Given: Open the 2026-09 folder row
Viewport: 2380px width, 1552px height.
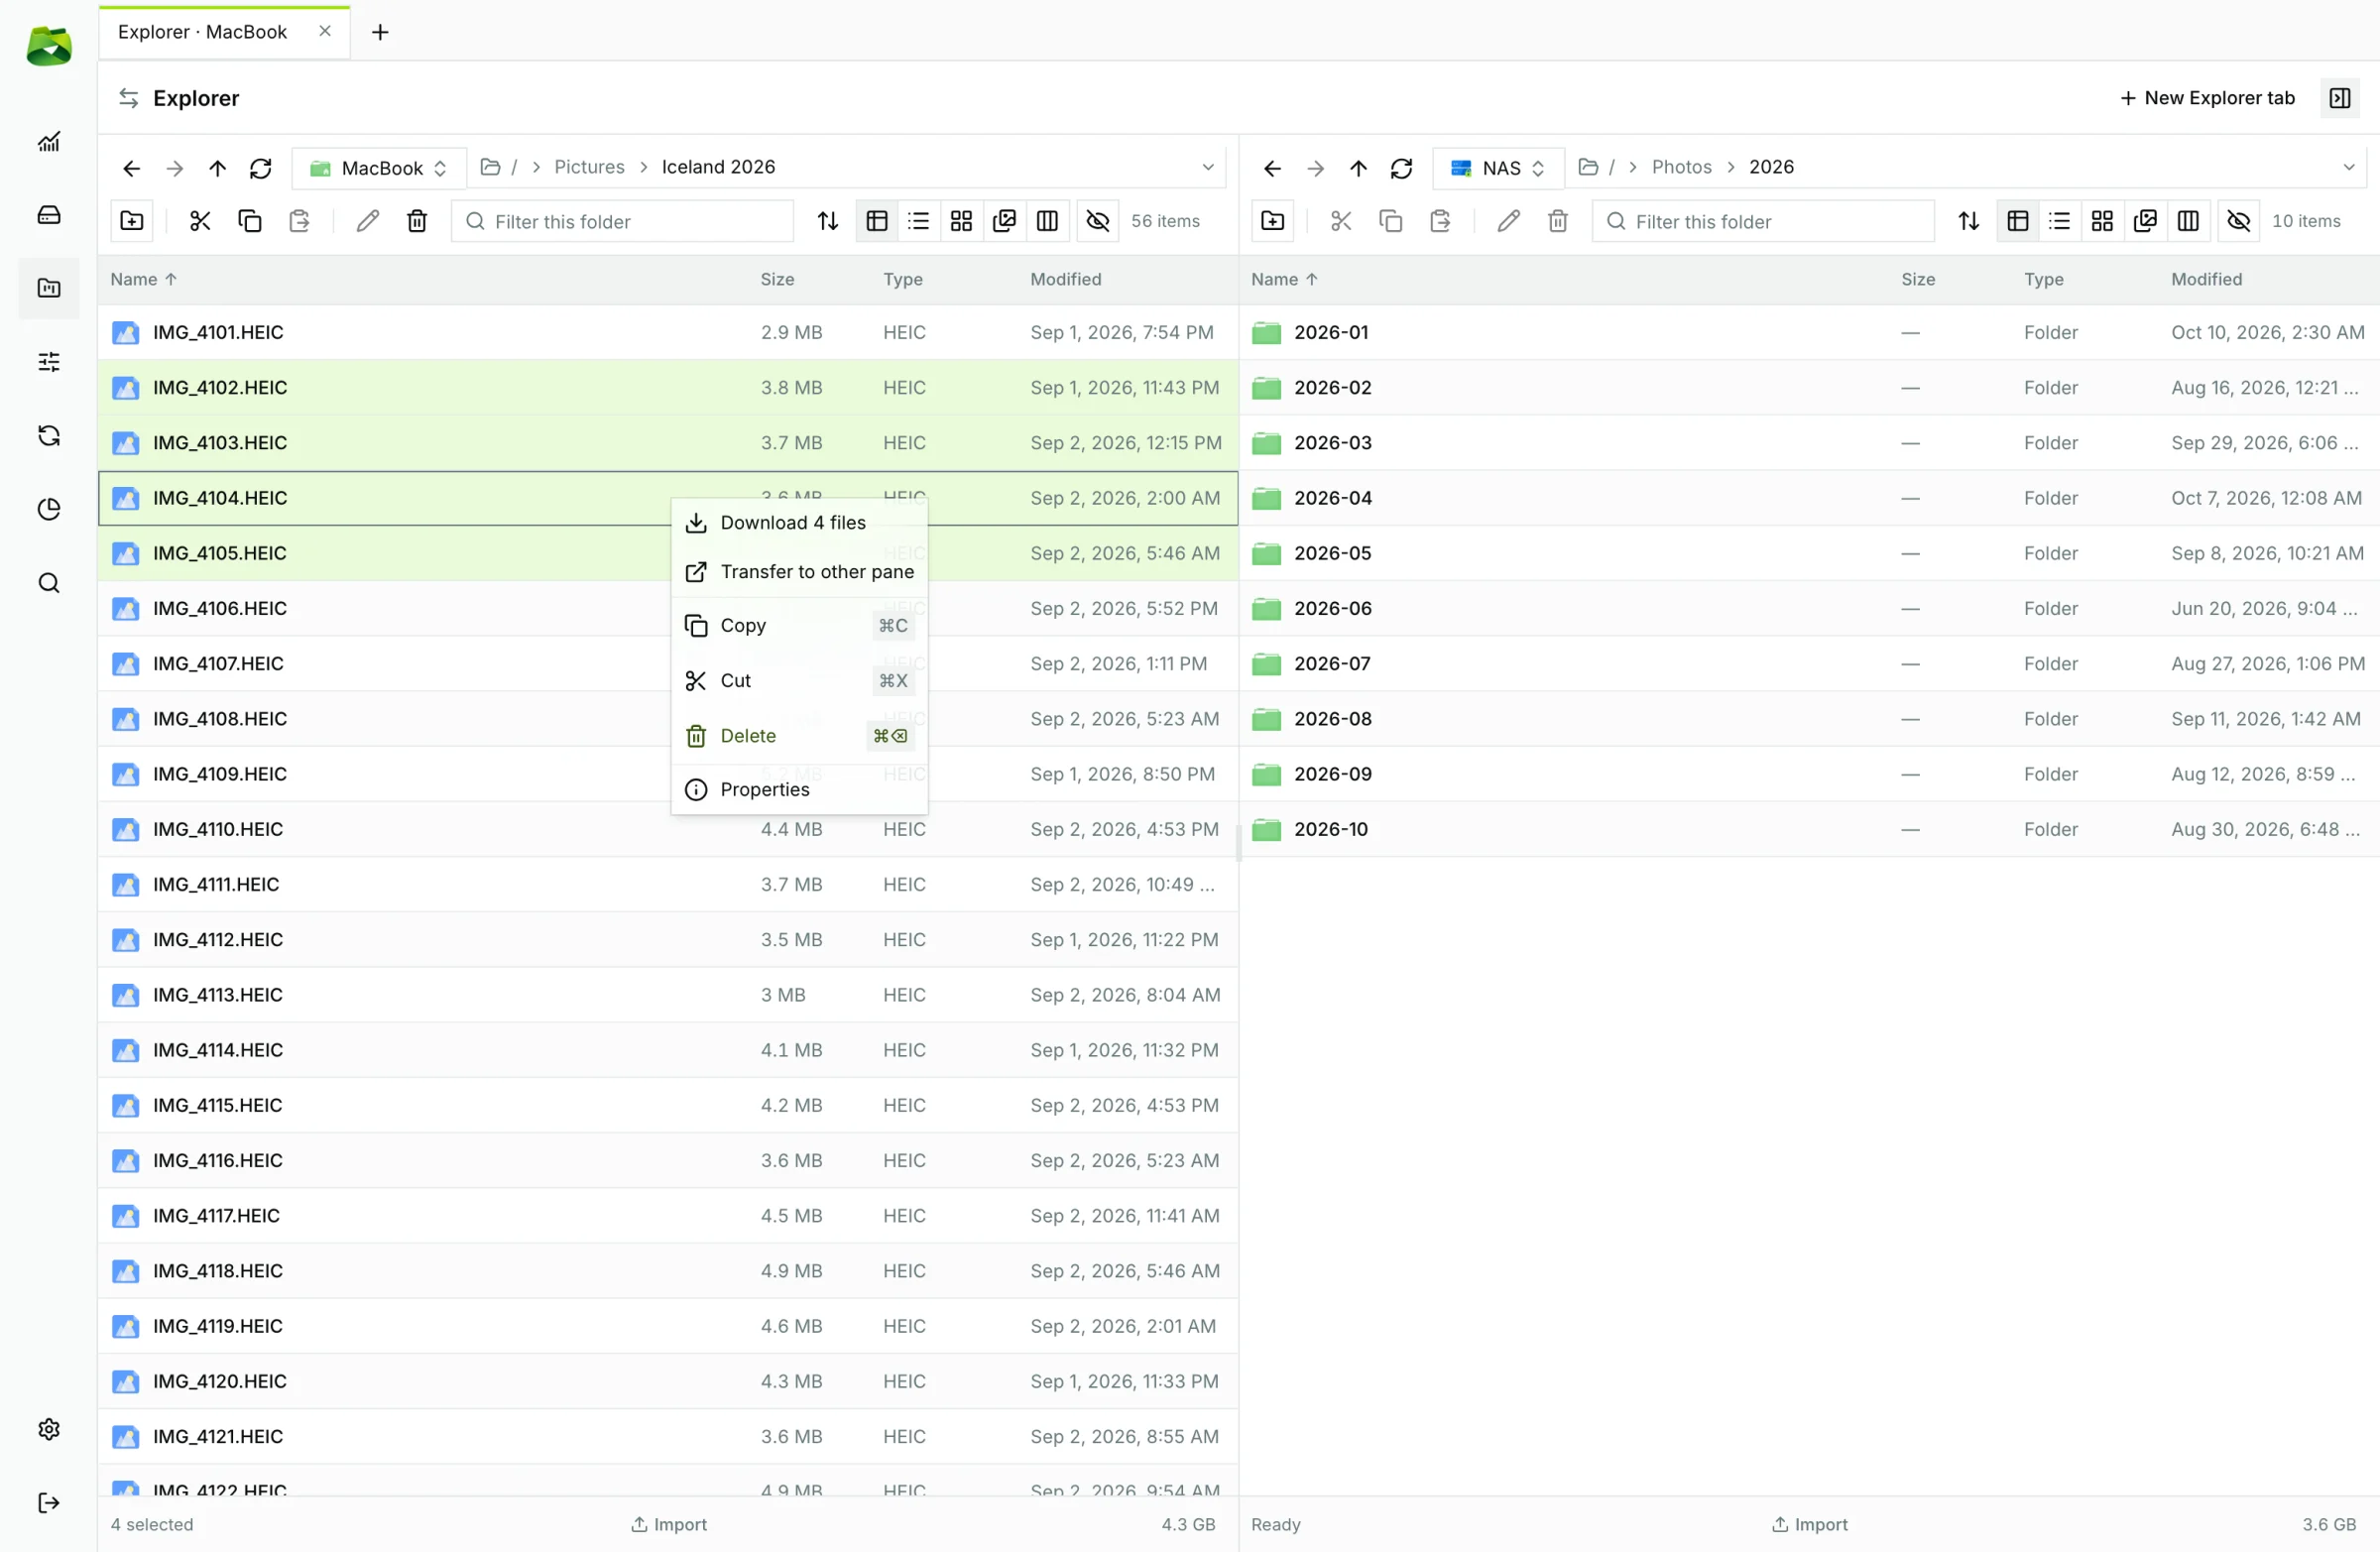Looking at the screenshot, I should [1809, 774].
